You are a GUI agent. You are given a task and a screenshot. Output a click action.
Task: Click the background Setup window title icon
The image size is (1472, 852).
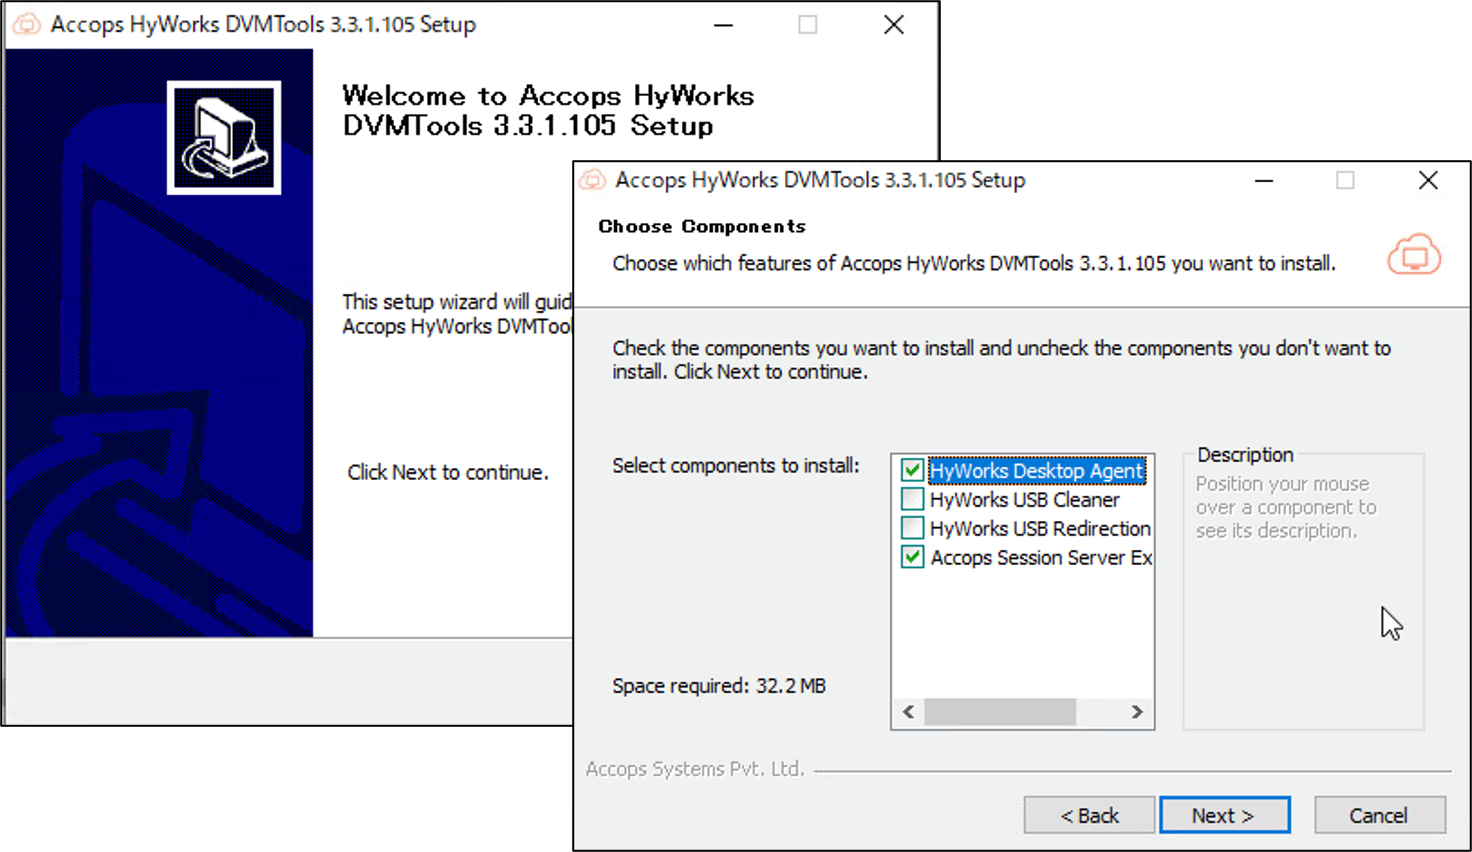[x=26, y=24]
